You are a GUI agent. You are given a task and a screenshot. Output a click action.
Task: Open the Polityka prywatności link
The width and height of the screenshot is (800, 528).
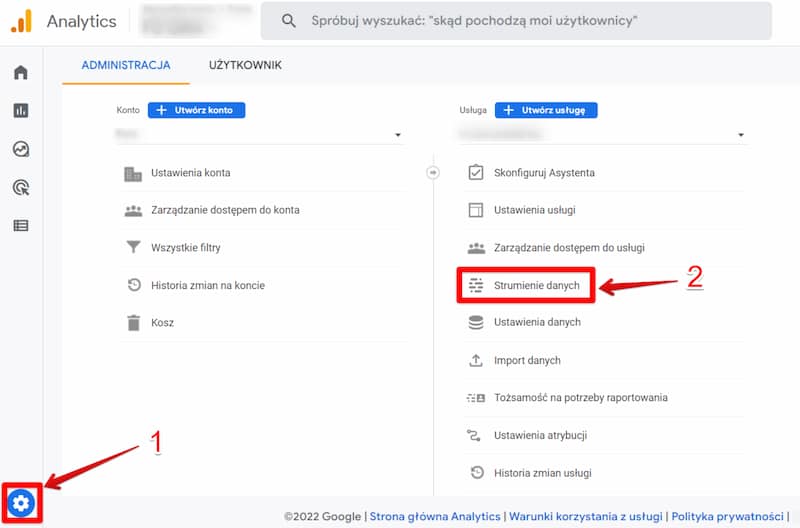(x=728, y=516)
